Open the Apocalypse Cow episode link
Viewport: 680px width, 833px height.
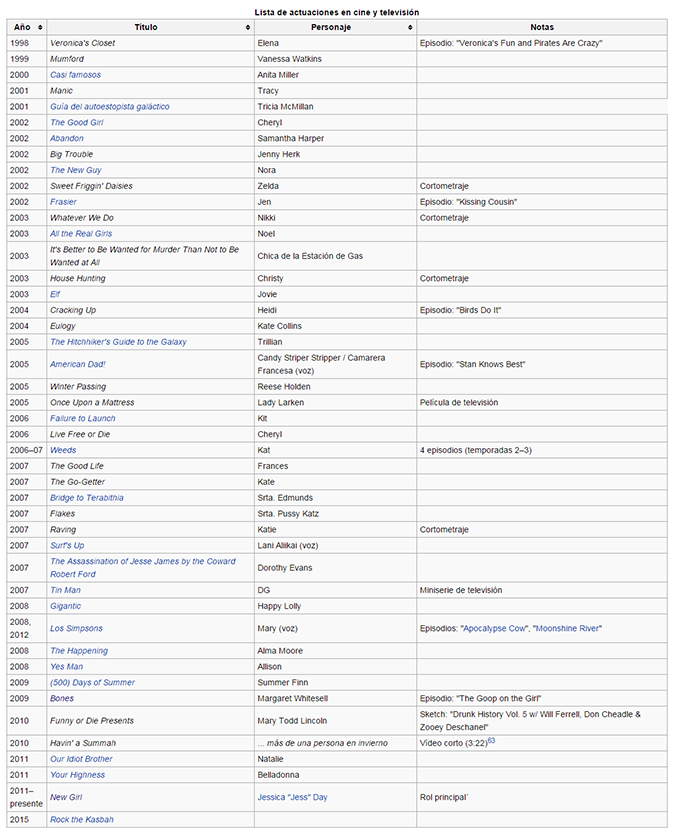click(495, 628)
